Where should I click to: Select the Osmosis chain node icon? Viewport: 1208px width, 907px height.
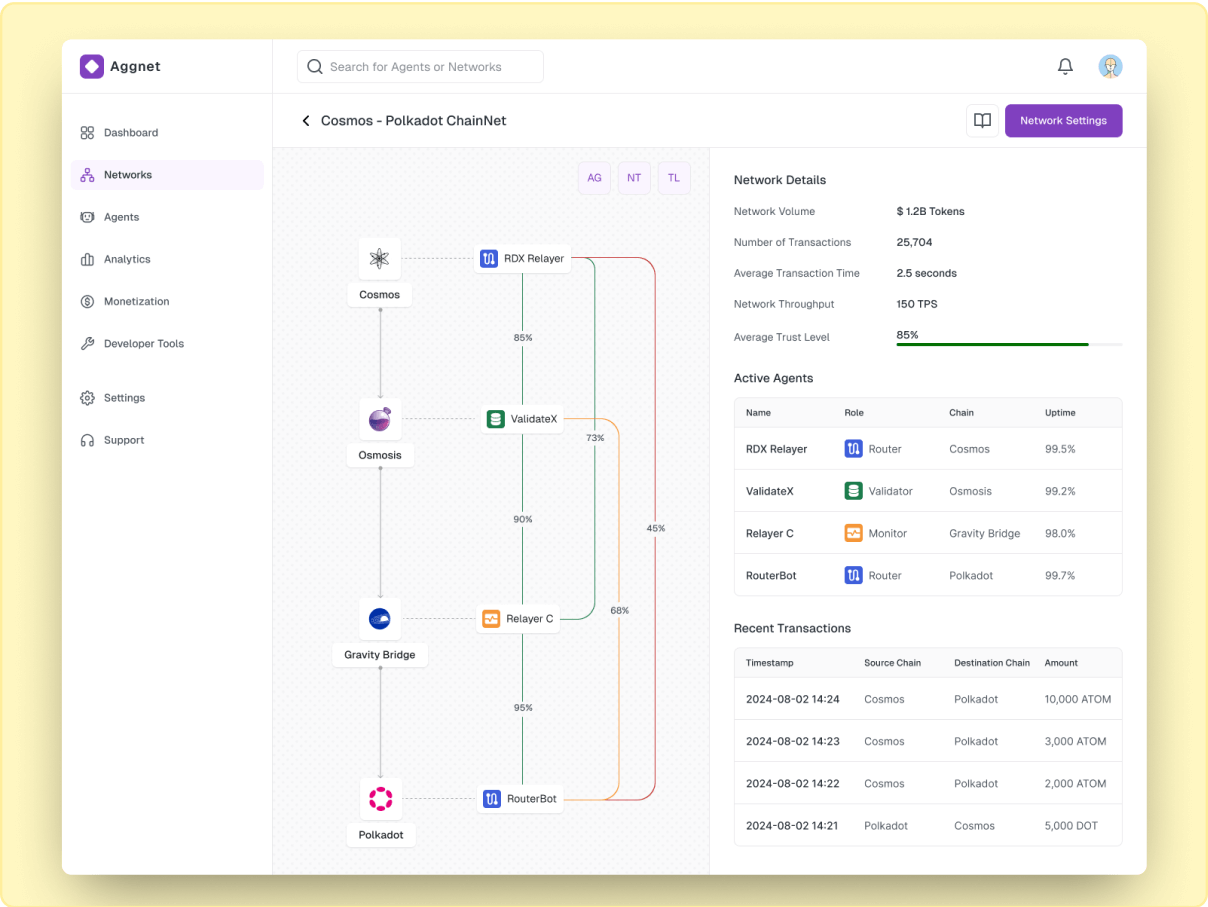[x=380, y=419]
